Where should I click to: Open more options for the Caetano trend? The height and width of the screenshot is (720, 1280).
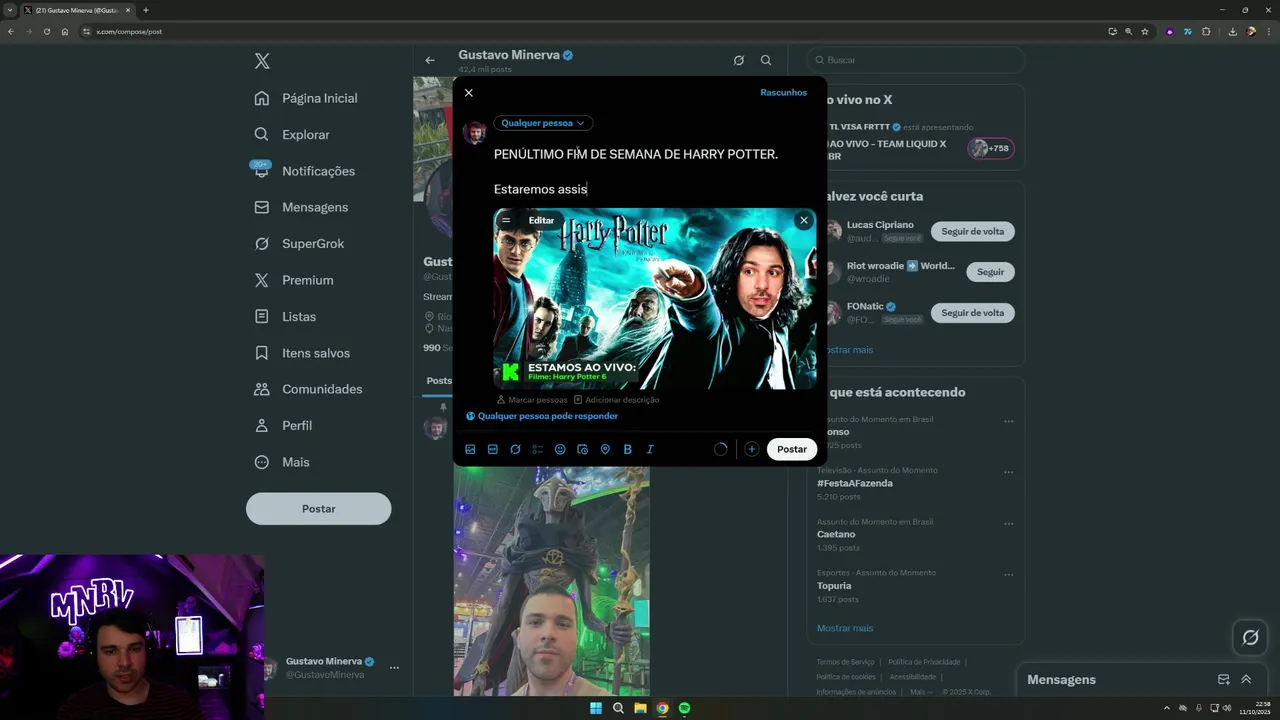point(1008,523)
